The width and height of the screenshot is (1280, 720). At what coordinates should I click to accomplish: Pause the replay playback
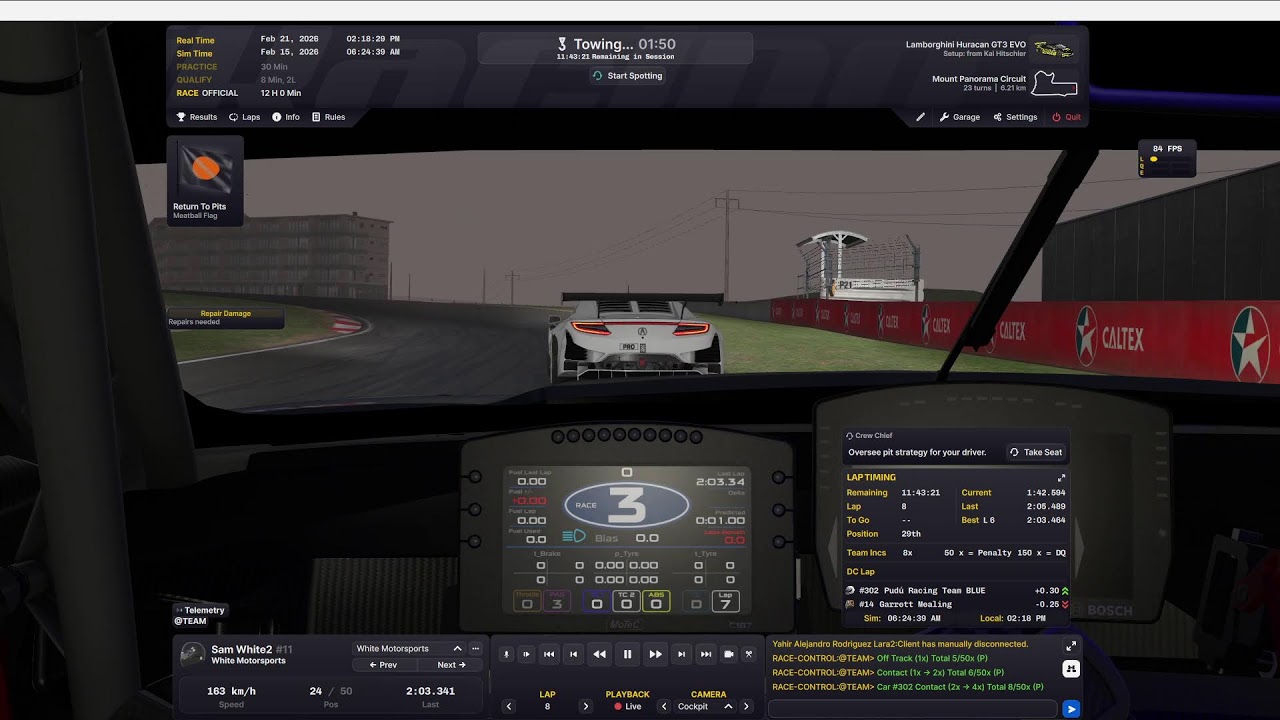pyautogui.click(x=628, y=654)
